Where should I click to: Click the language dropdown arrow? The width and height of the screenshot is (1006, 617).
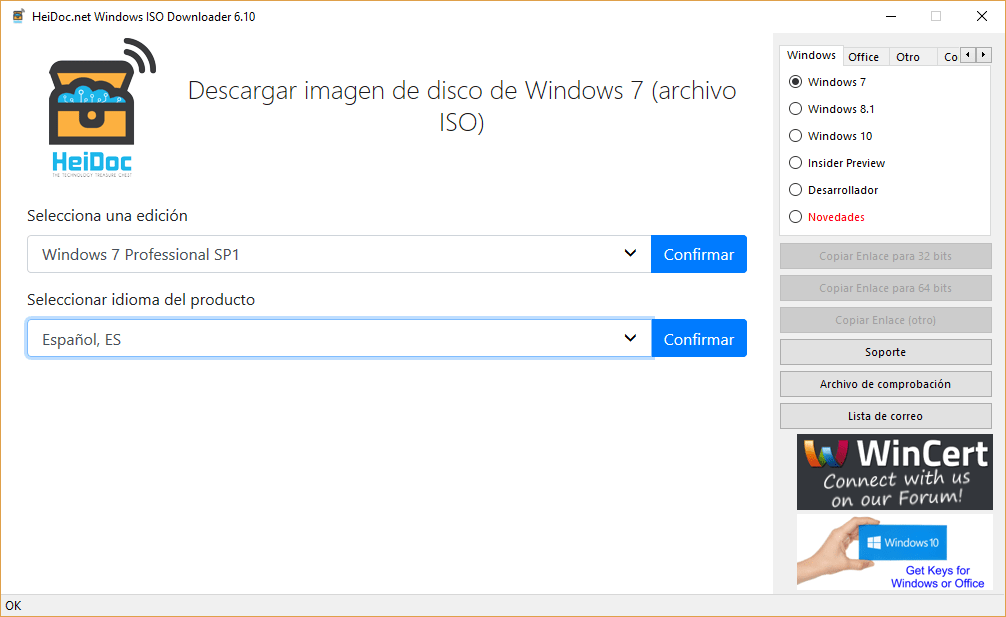click(631, 338)
